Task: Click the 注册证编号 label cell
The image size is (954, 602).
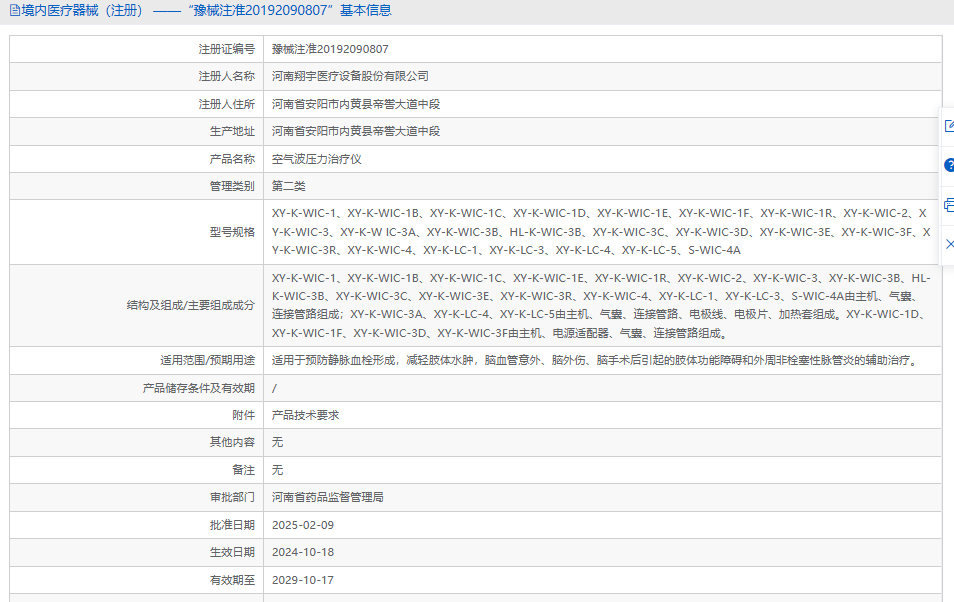Action: click(x=227, y=49)
